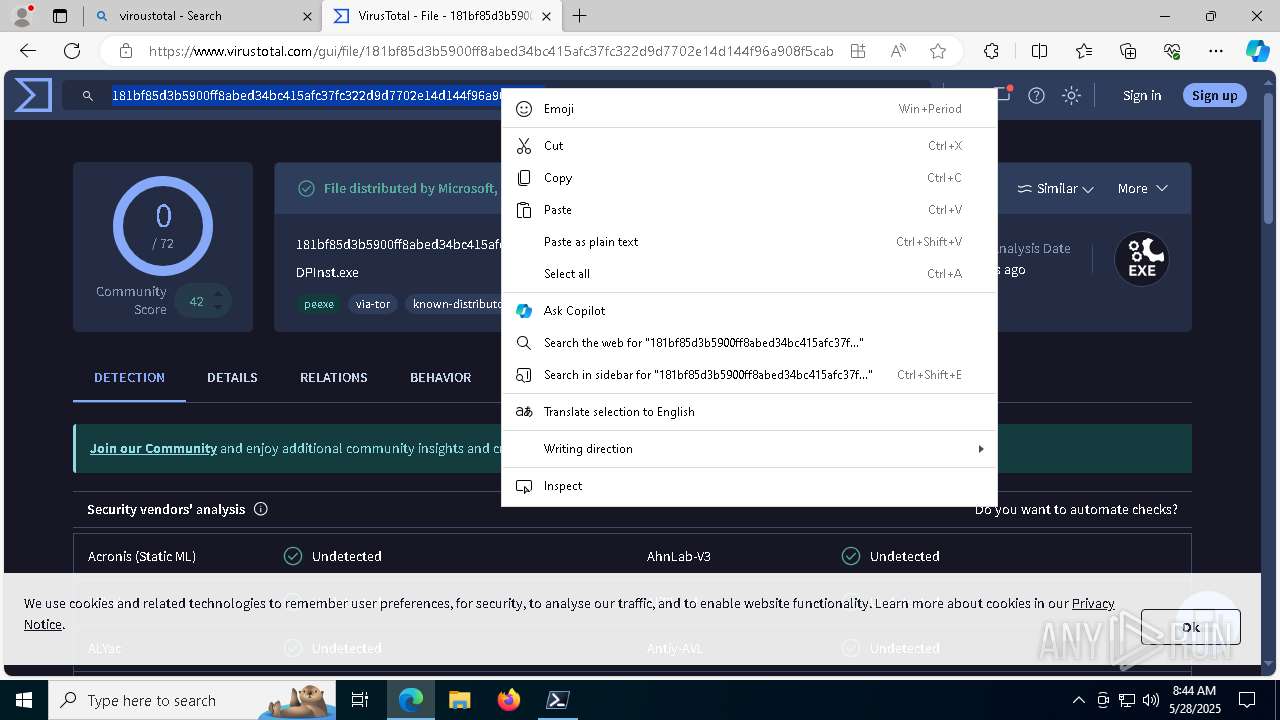Click the Ok button on the cookie banner
This screenshot has width=1280, height=720.
1190,627
